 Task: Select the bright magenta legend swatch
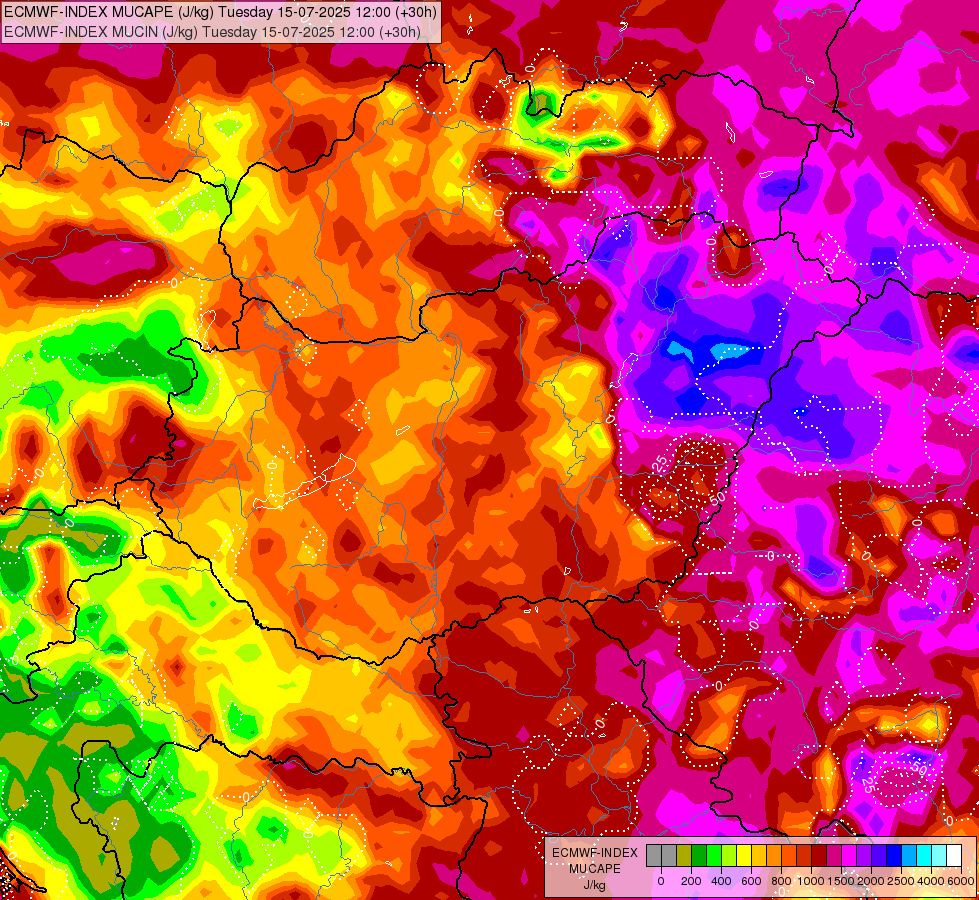[x=850, y=856]
